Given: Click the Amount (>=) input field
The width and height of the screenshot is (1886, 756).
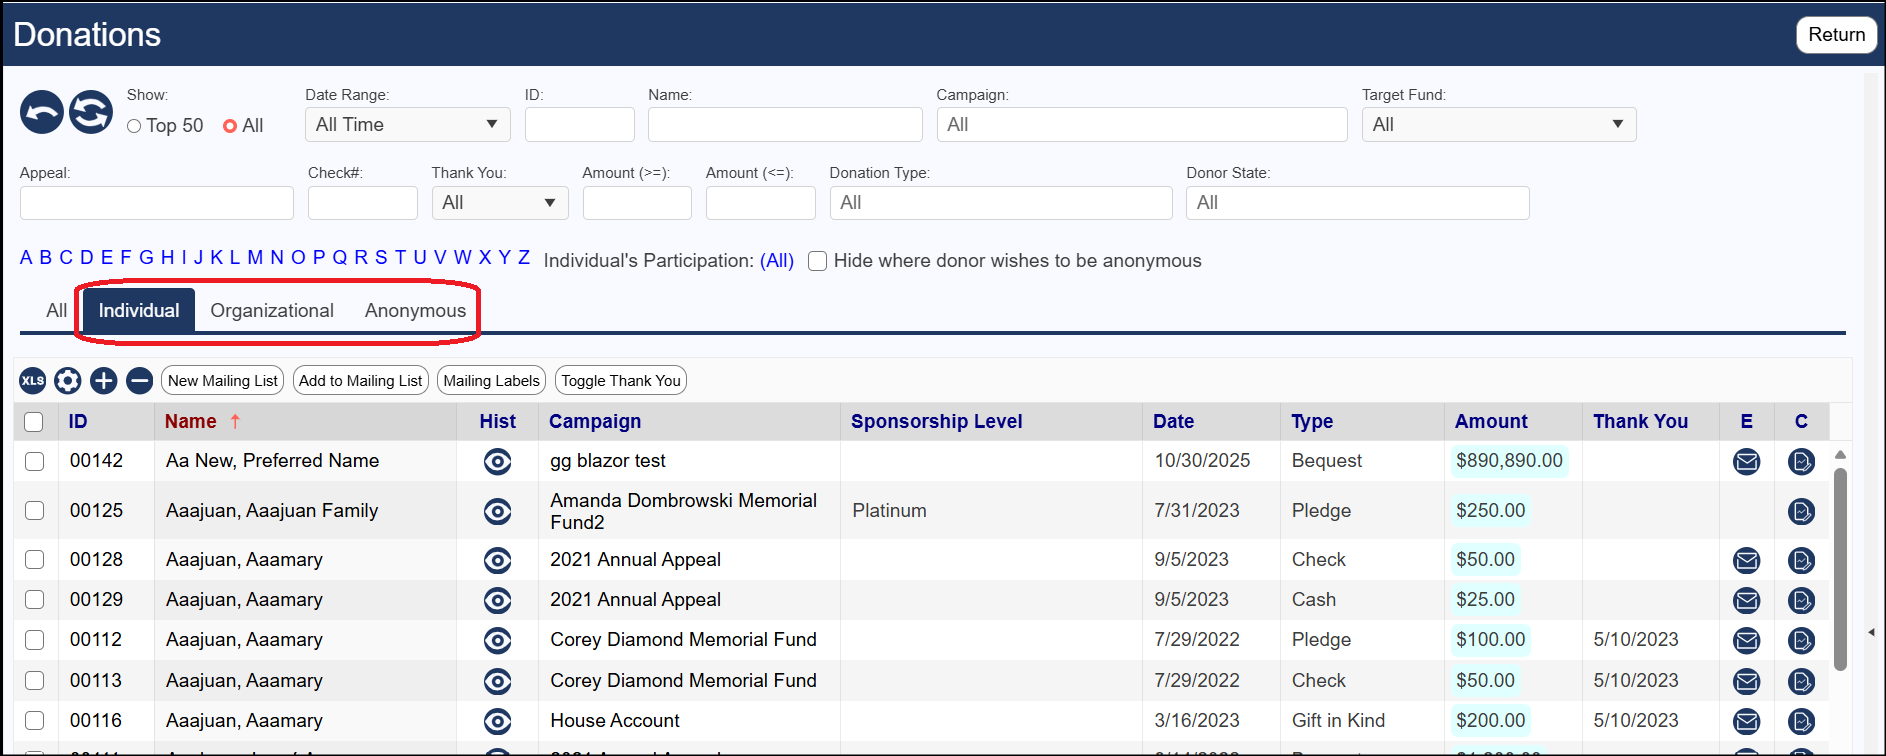Looking at the screenshot, I should click(637, 203).
